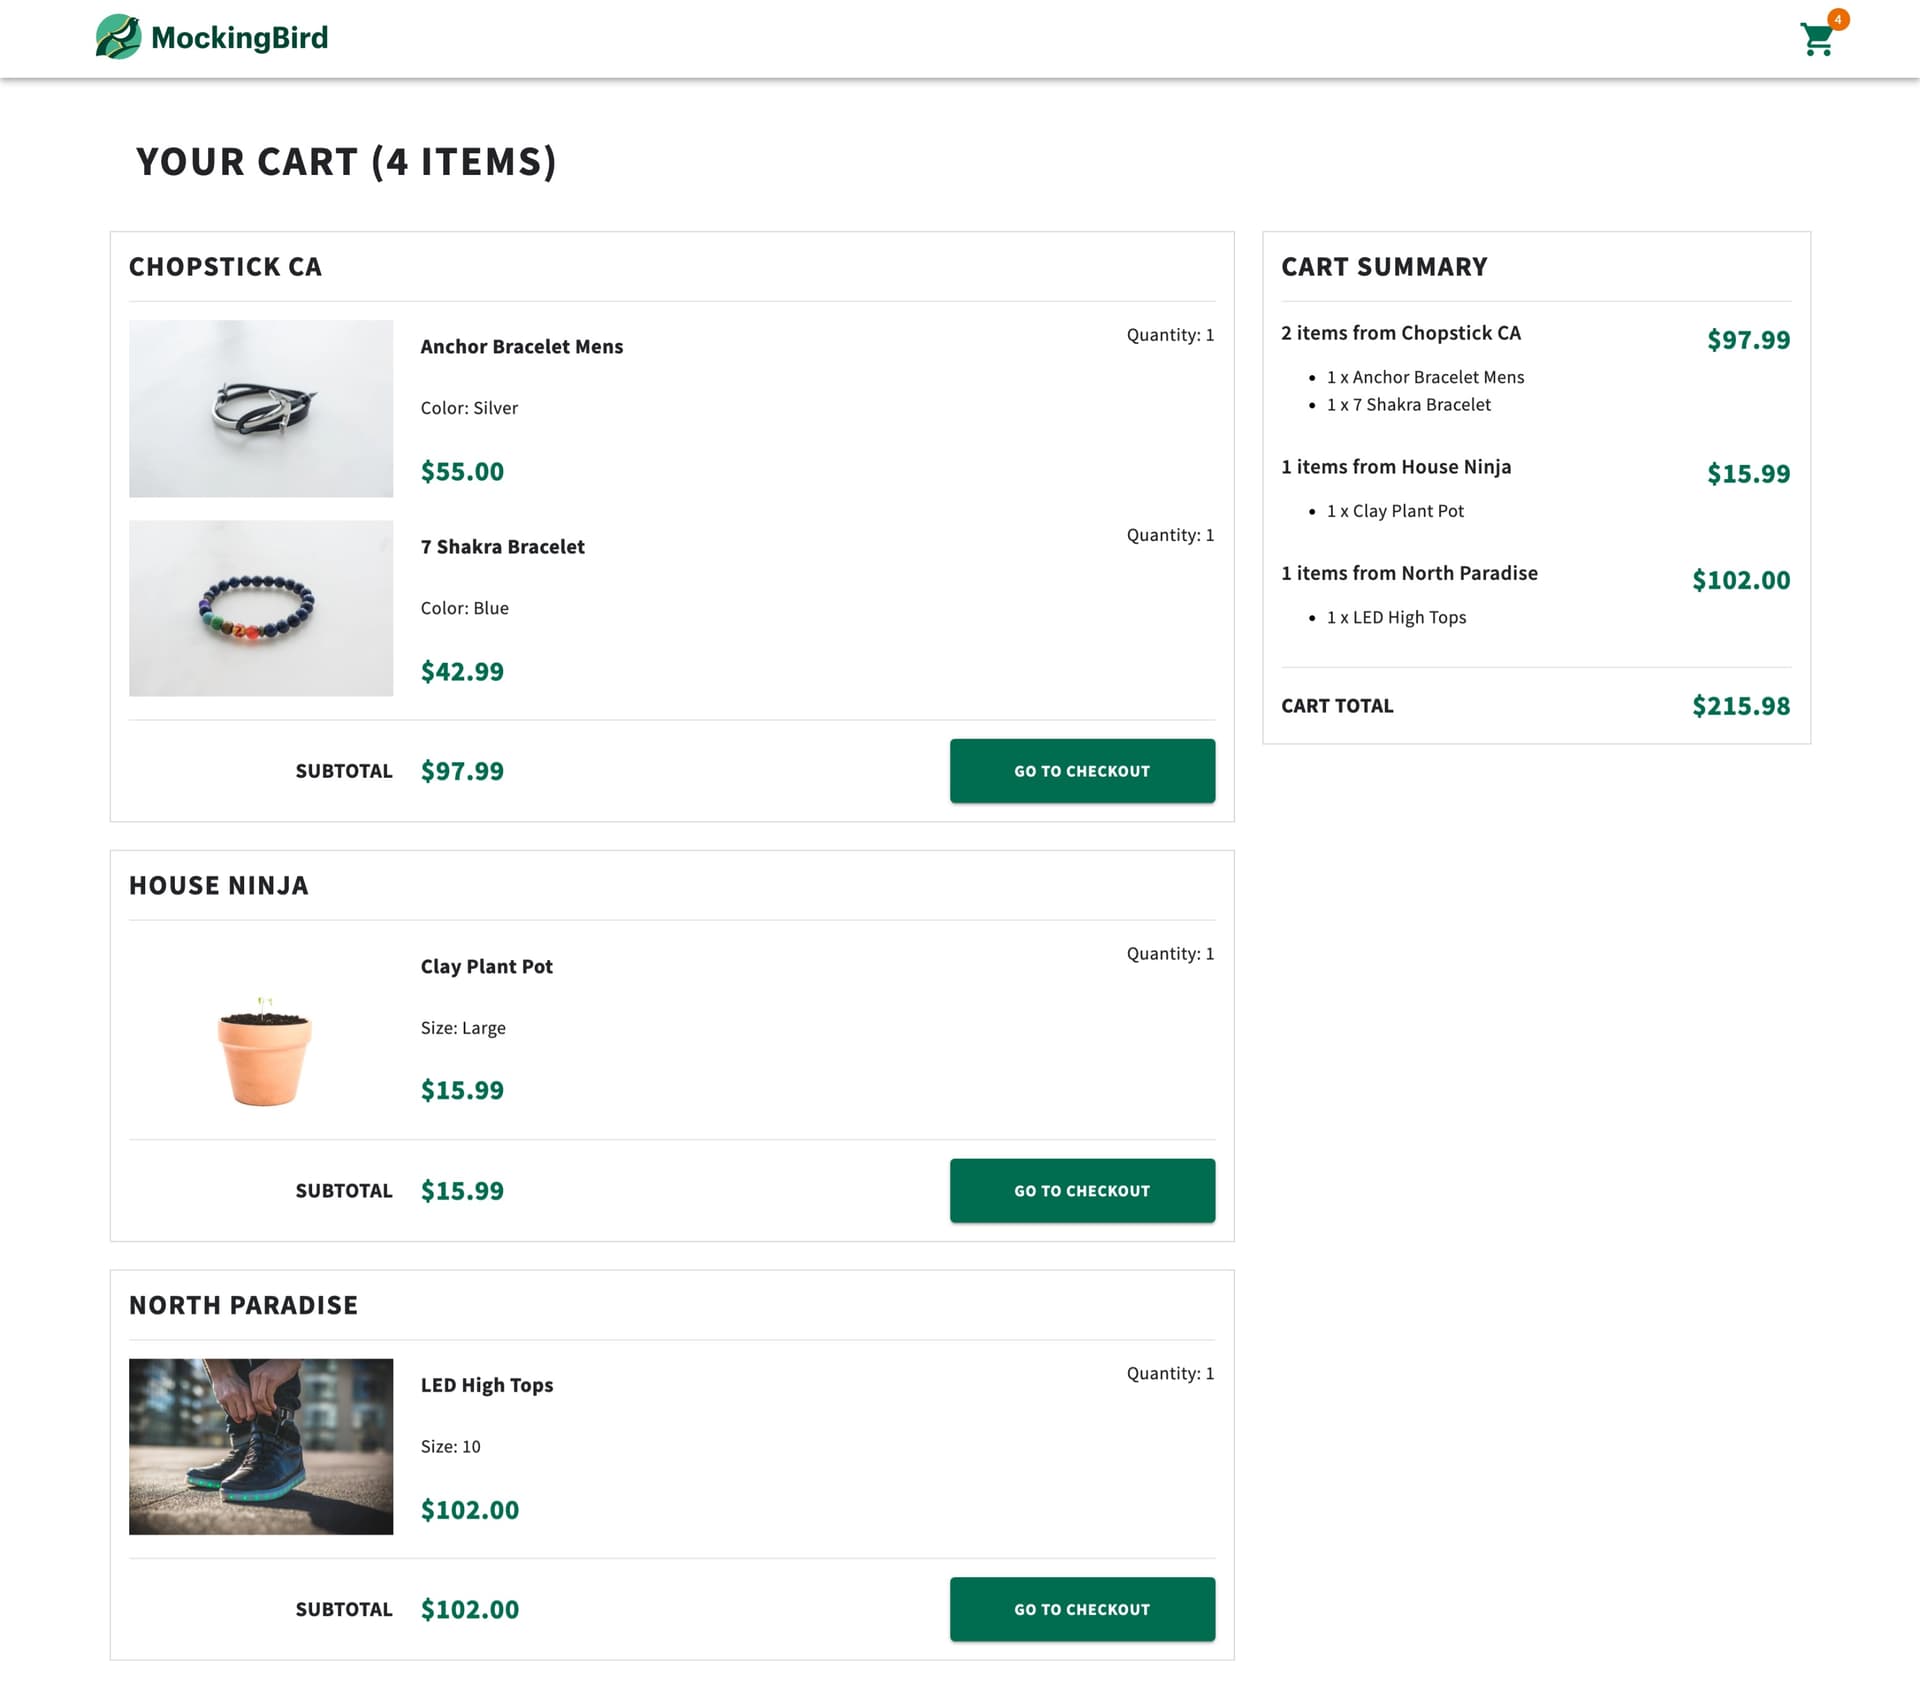Click the orange cart count badge
The height and width of the screenshot is (1697, 1920).
[1838, 19]
